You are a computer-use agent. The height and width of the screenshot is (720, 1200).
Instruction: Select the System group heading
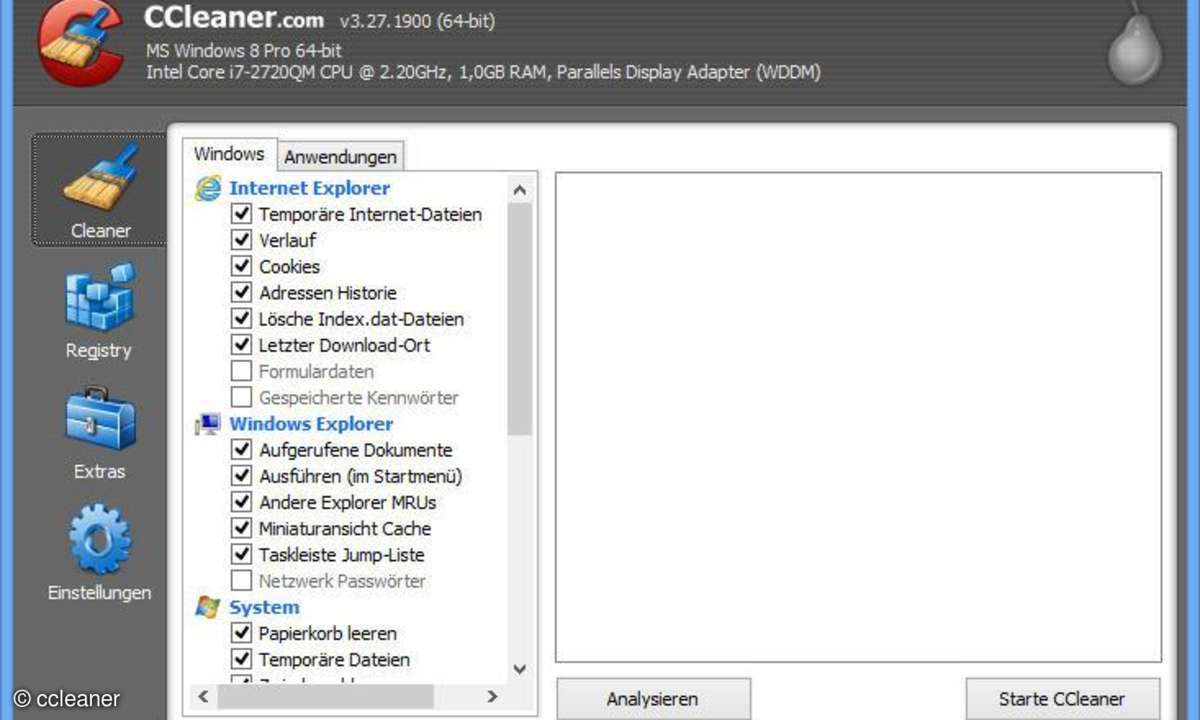point(264,607)
